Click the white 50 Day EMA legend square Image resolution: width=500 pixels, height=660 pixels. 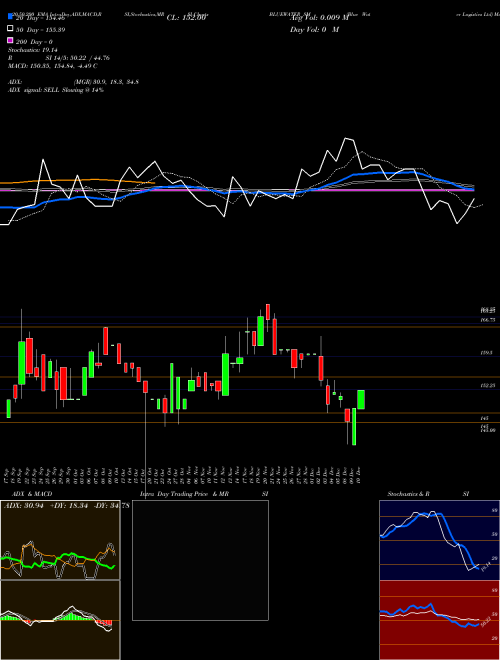(x=11, y=29)
